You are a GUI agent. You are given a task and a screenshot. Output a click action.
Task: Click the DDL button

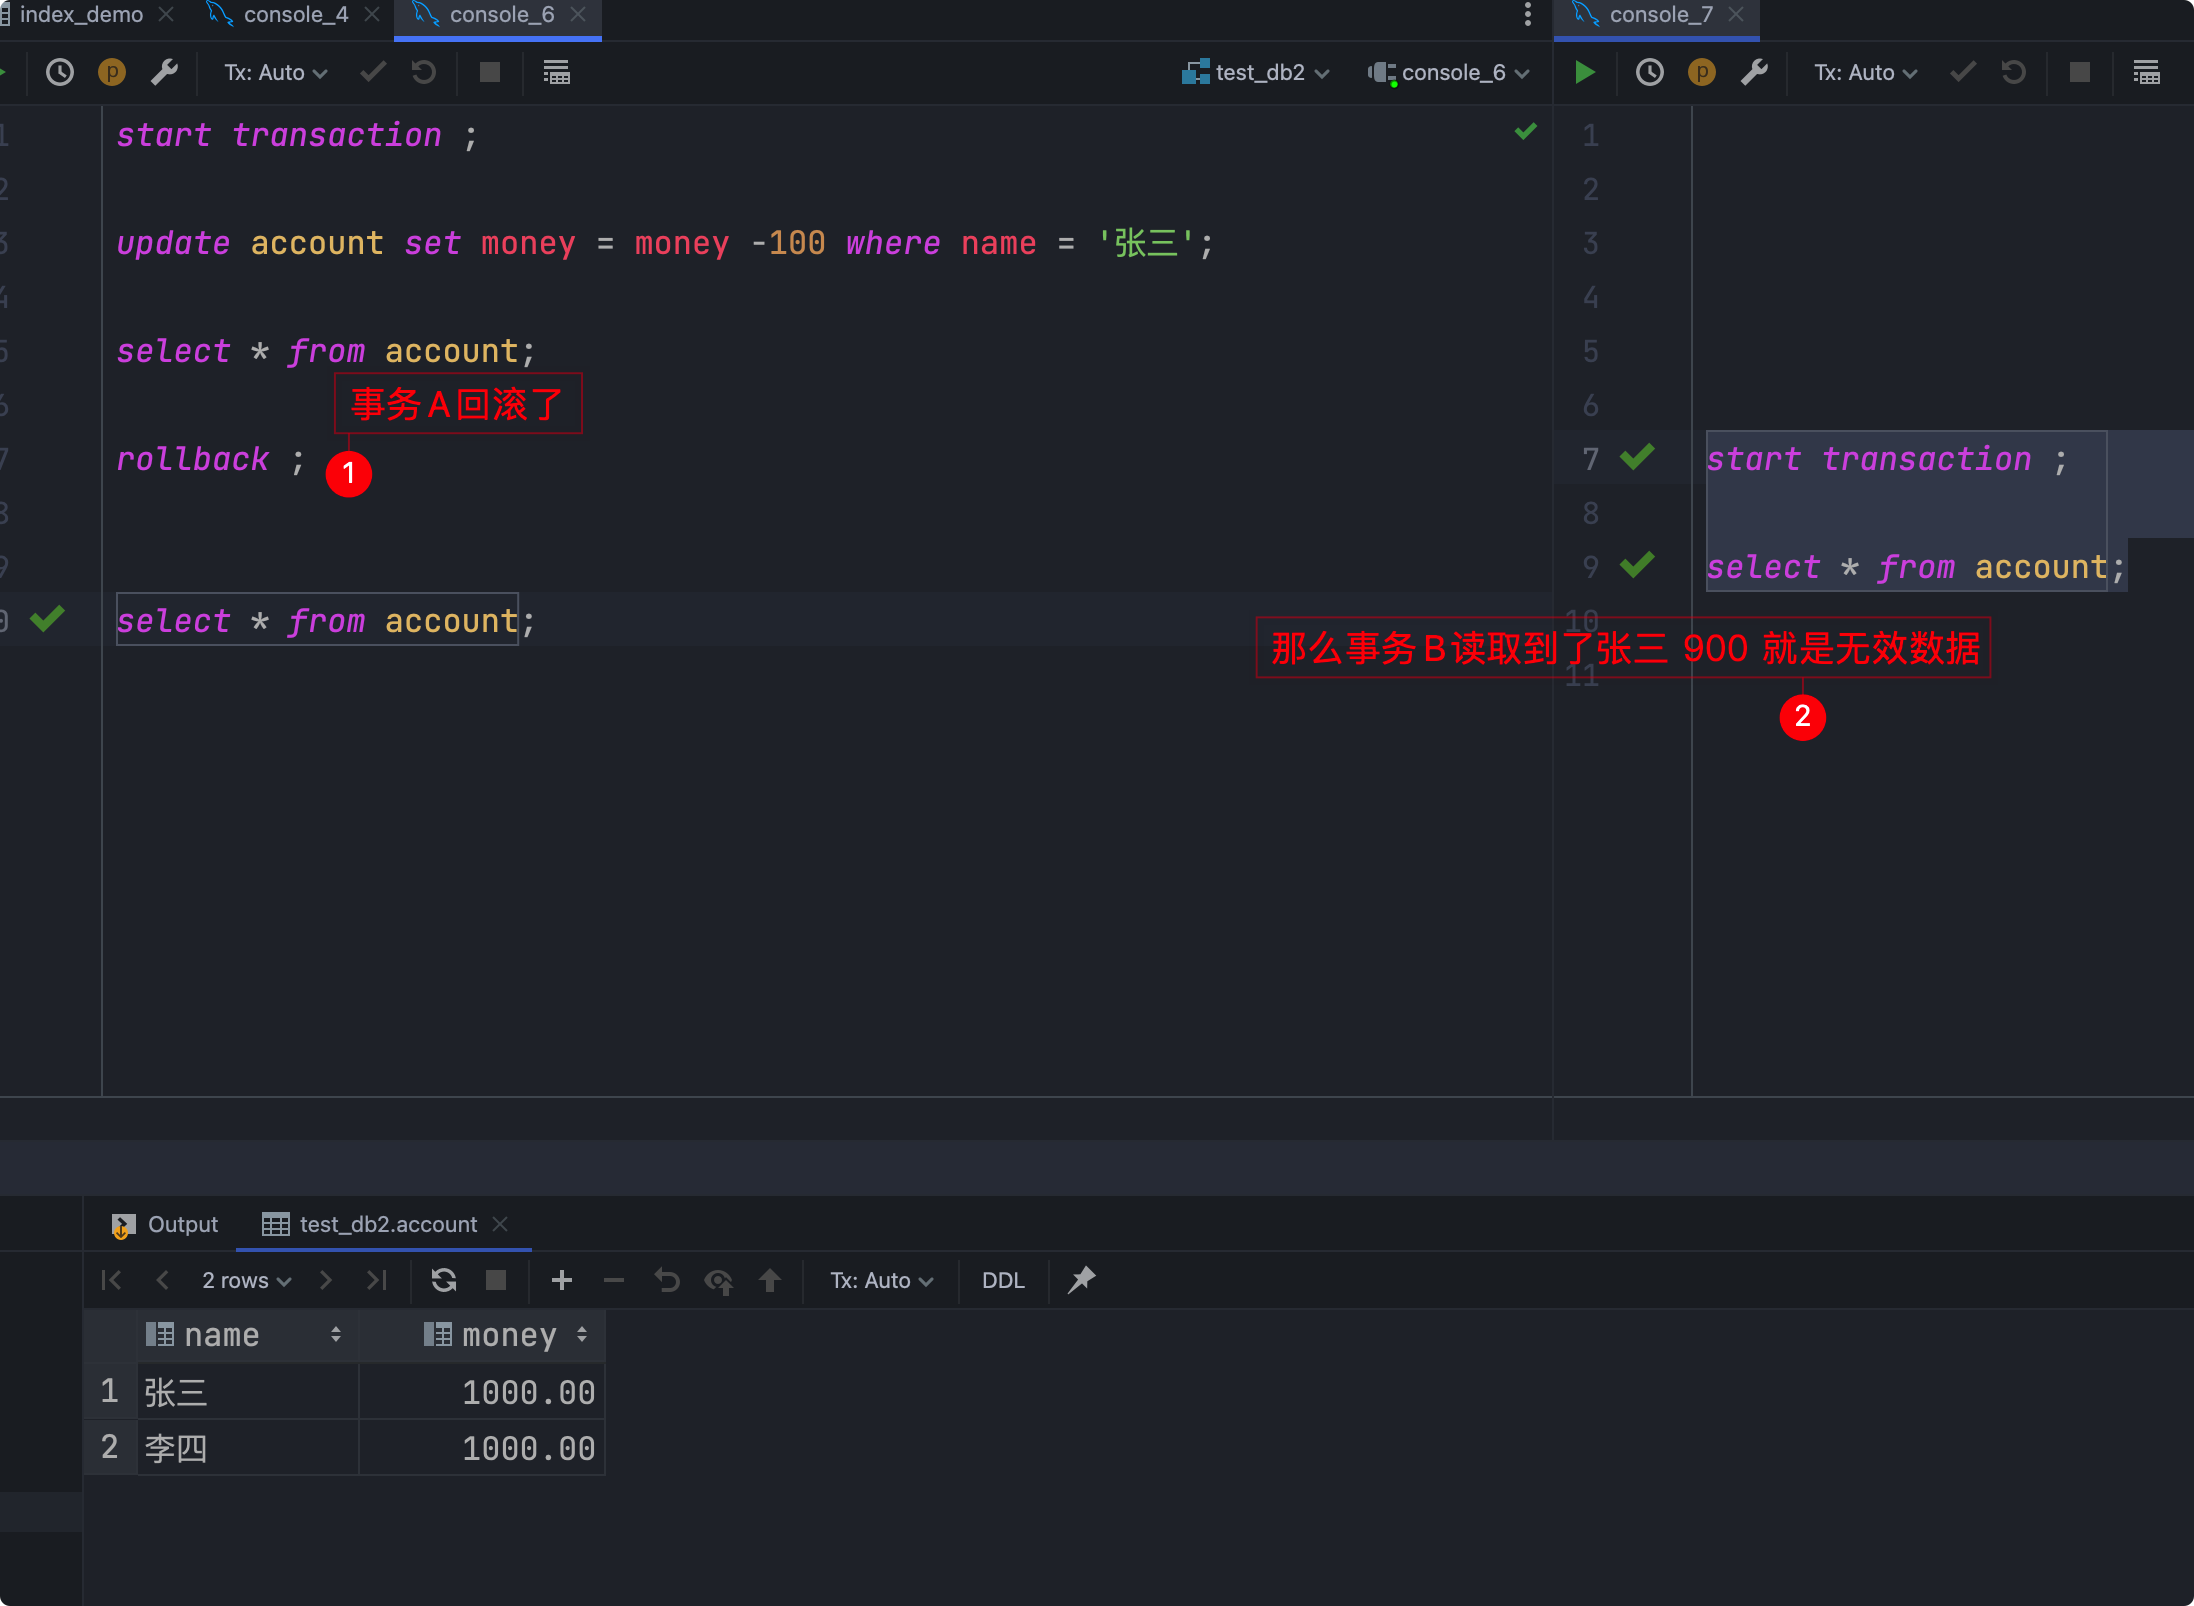[1003, 1280]
